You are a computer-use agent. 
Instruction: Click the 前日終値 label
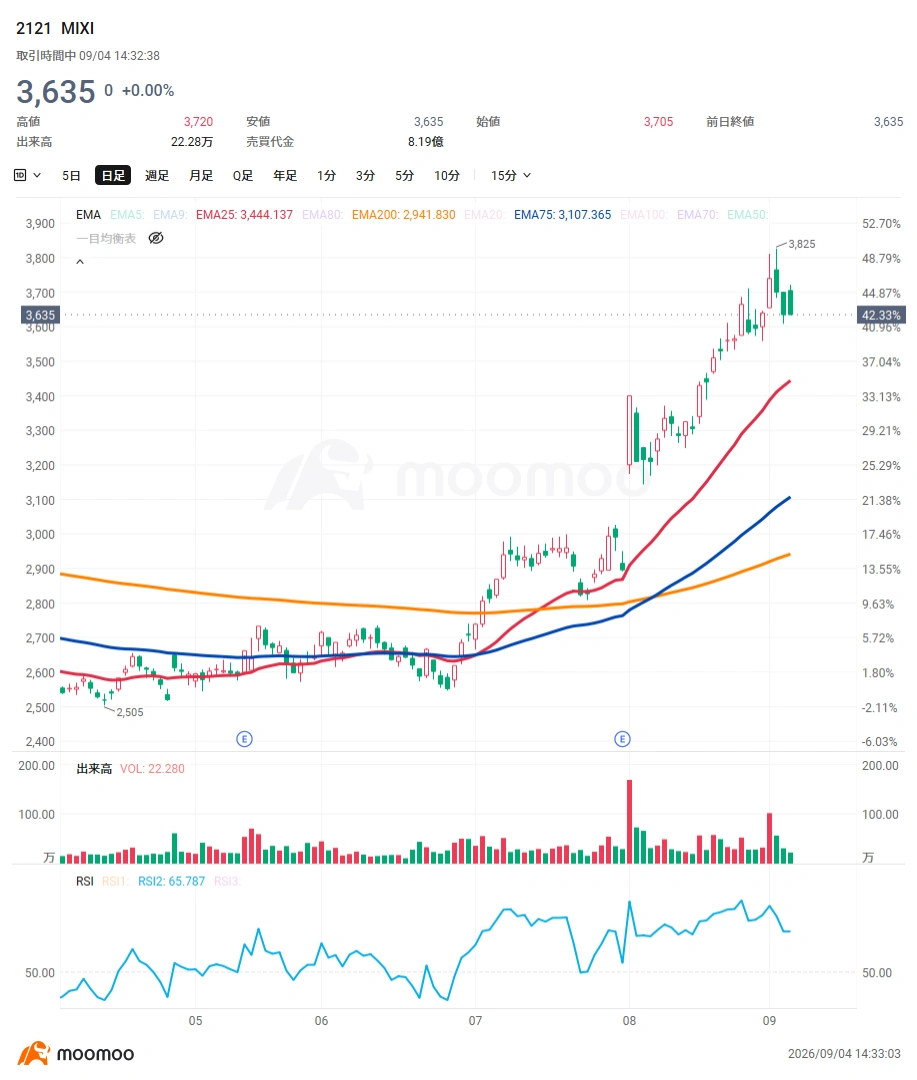coord(730,121)
